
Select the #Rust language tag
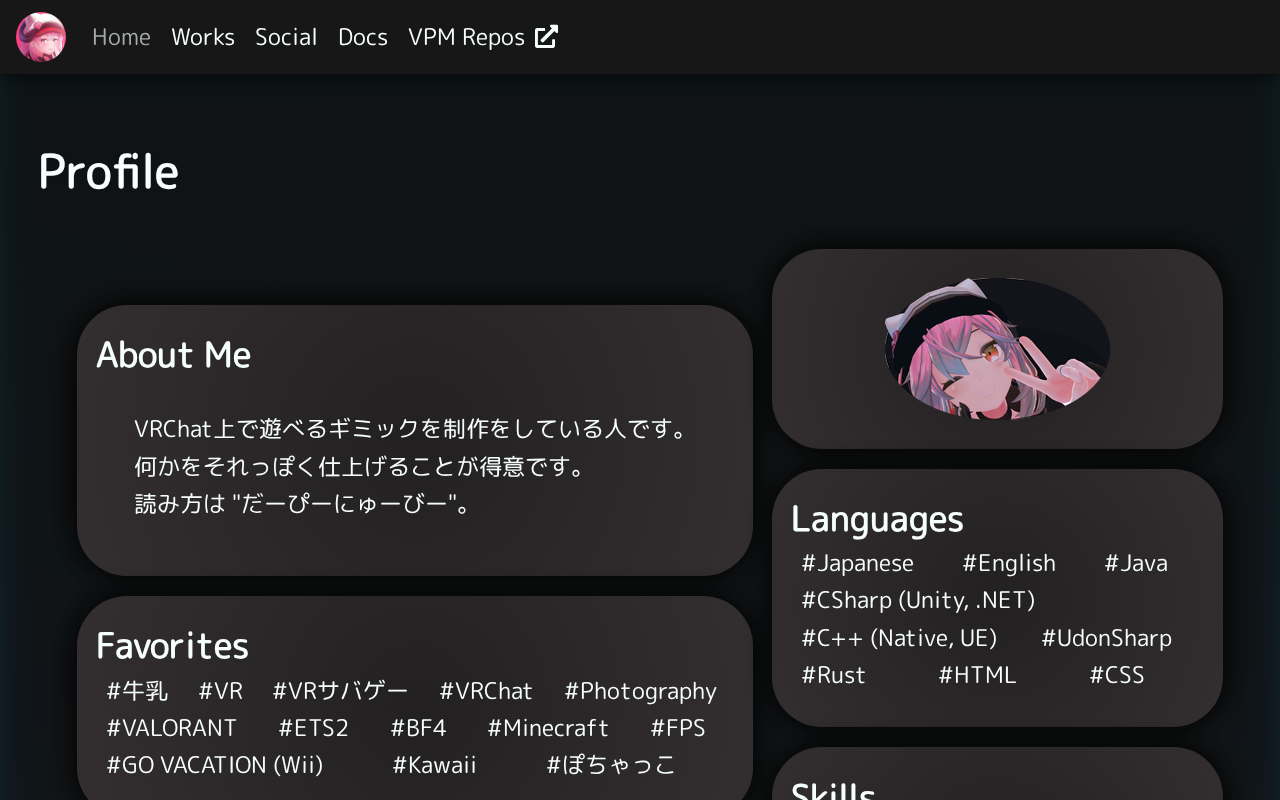click(x=834, y=675)
